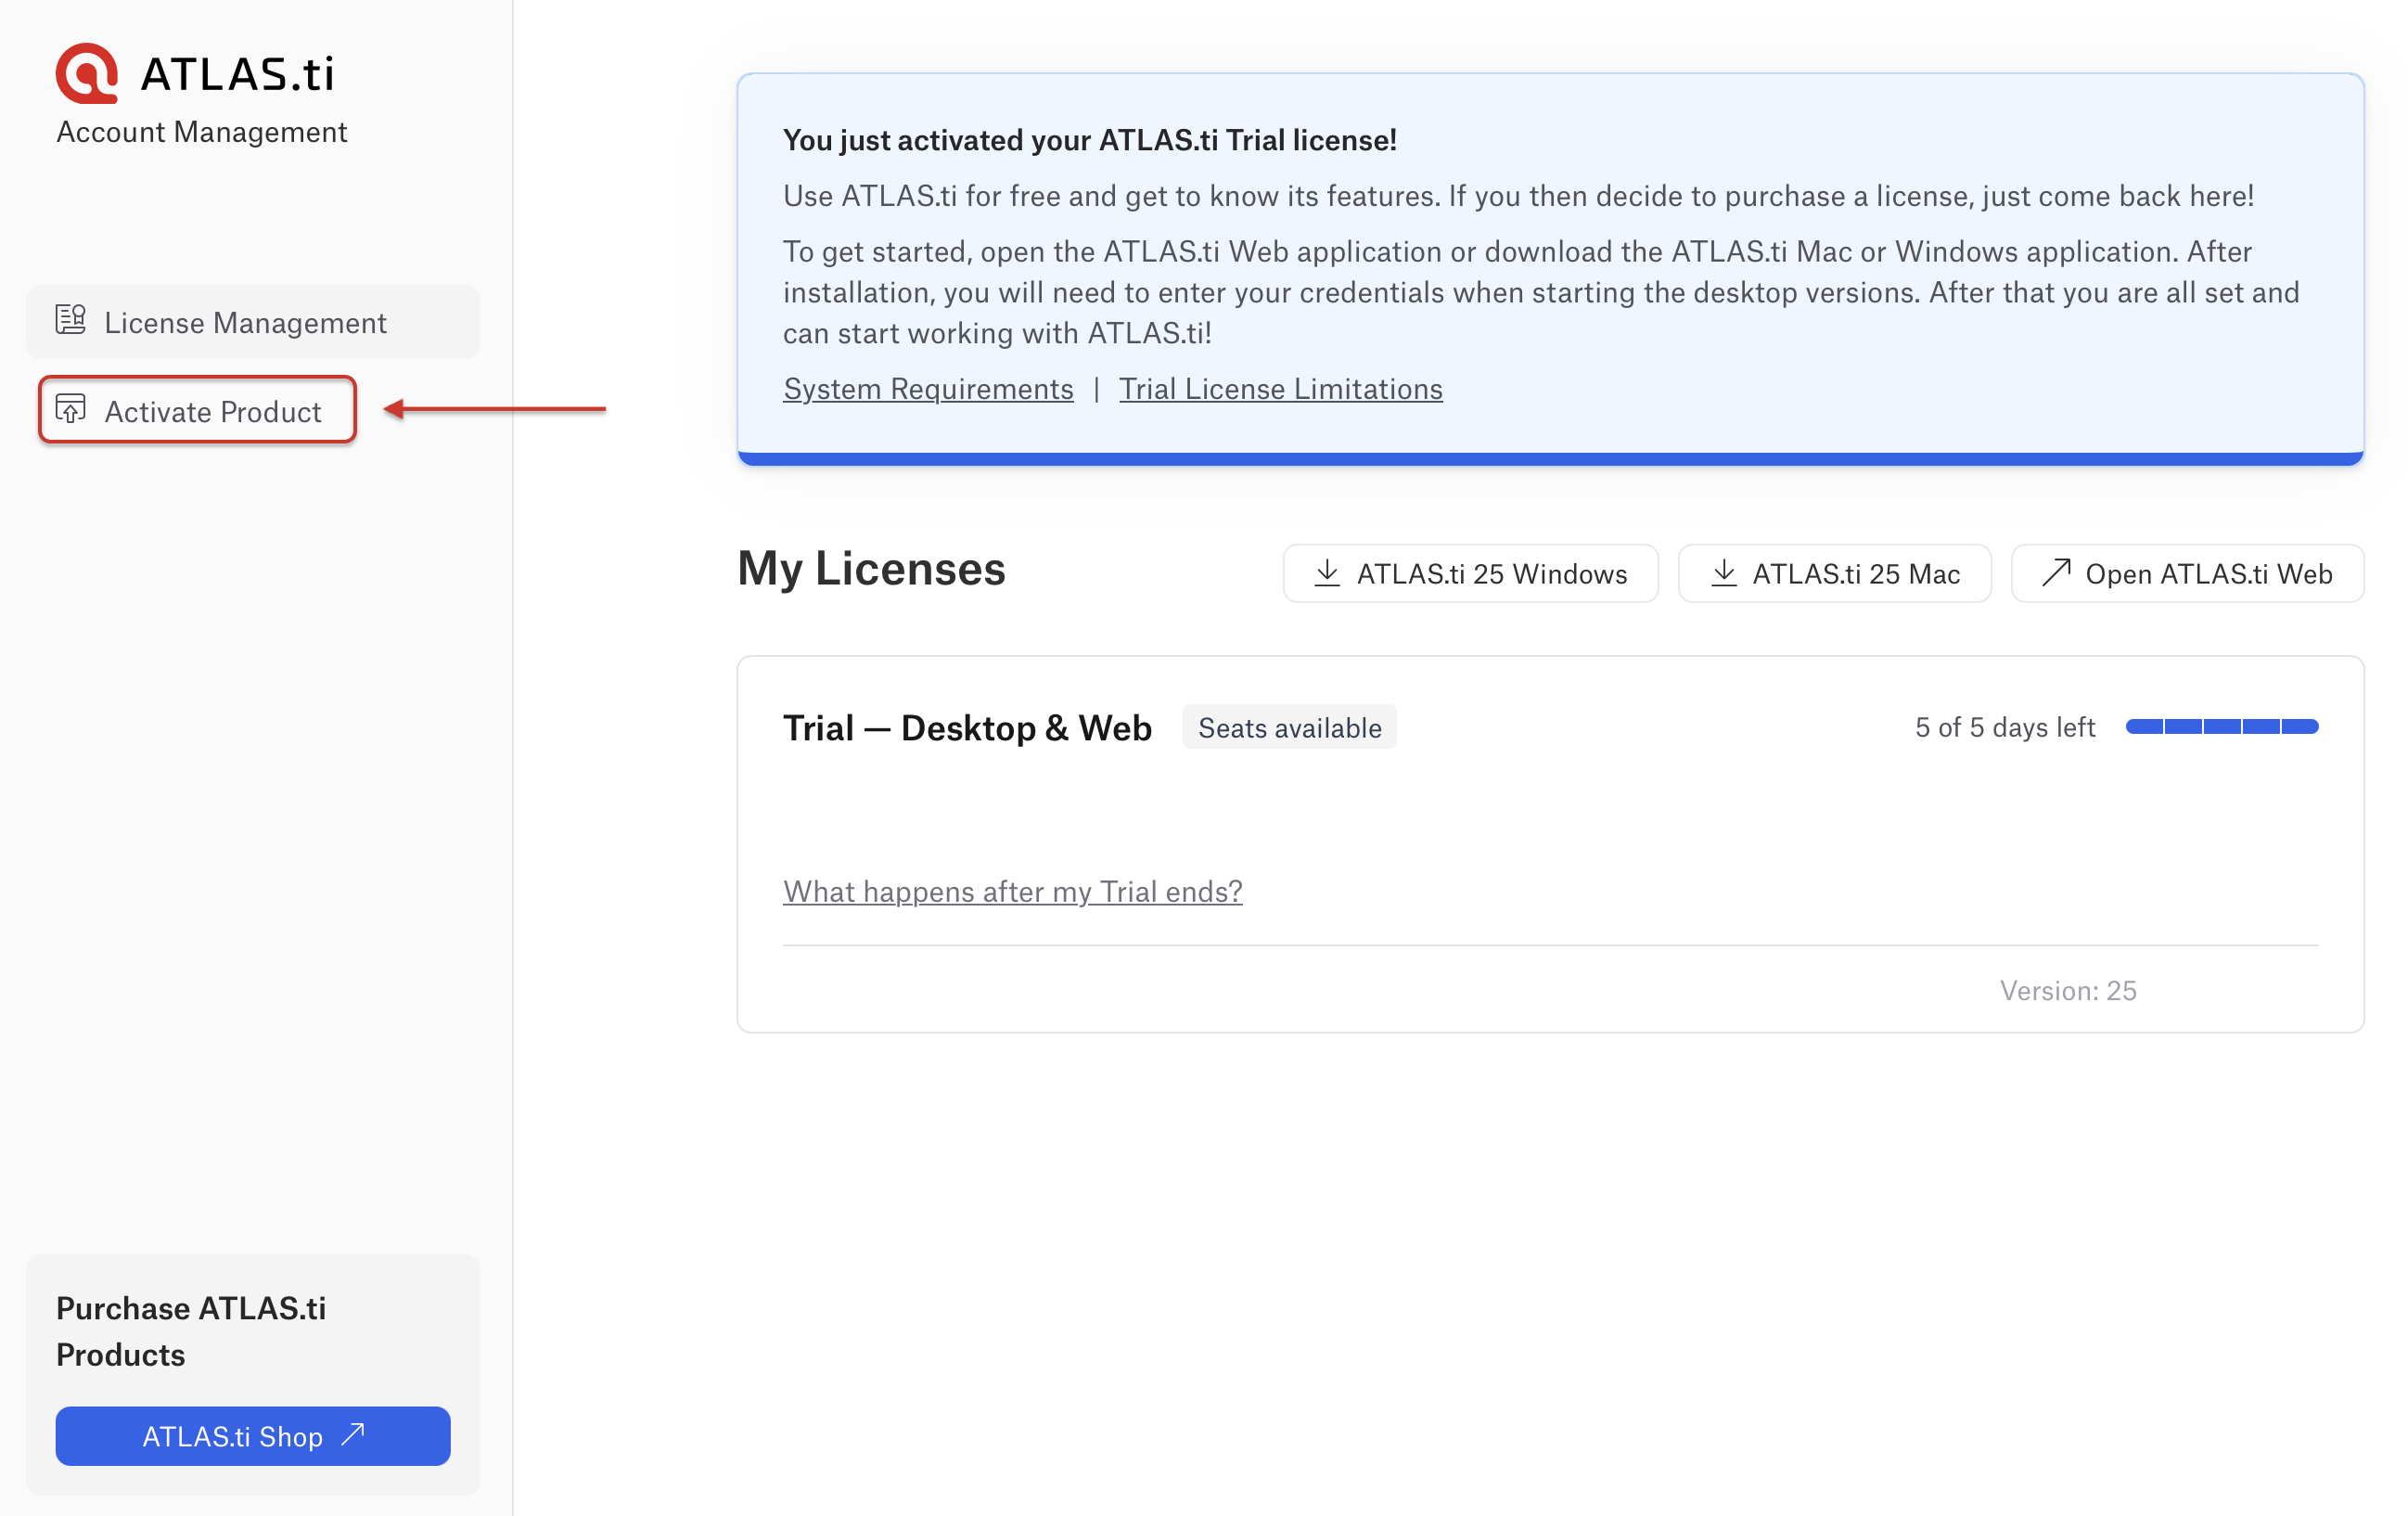Click the Activate Product upload icon
Image resolution: width=2408 pixels, height=1516 pixels.
point(70,409)
